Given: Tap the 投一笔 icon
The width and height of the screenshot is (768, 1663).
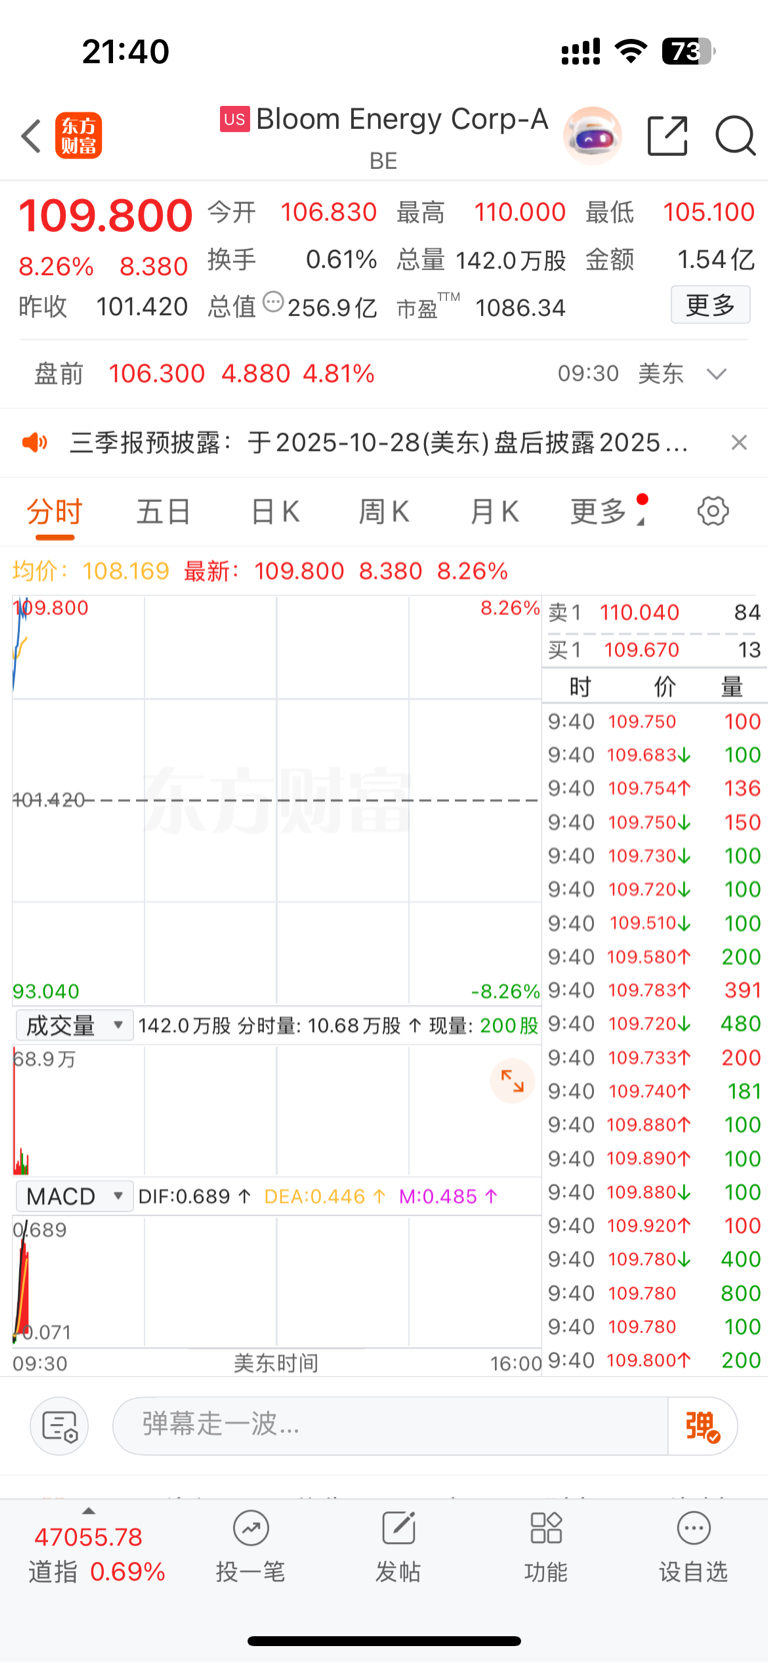Looking at the screenshot, I should (x=251, y=1528).
